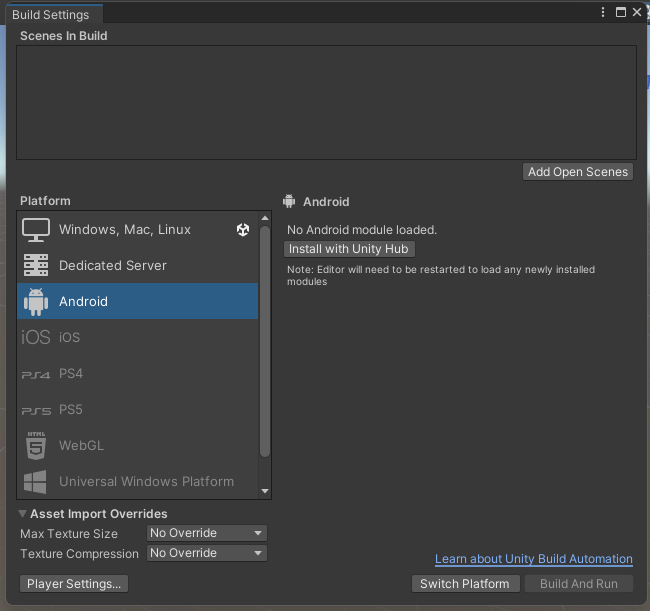
Task: Open Learn about Unity Build Automation link
Action: pos(534,559)
